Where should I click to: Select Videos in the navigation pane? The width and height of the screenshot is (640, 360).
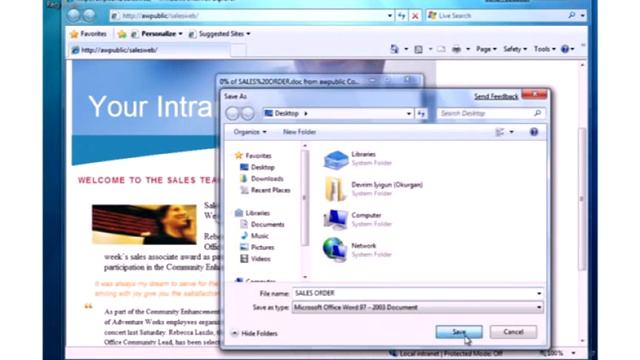pos(256,258)
